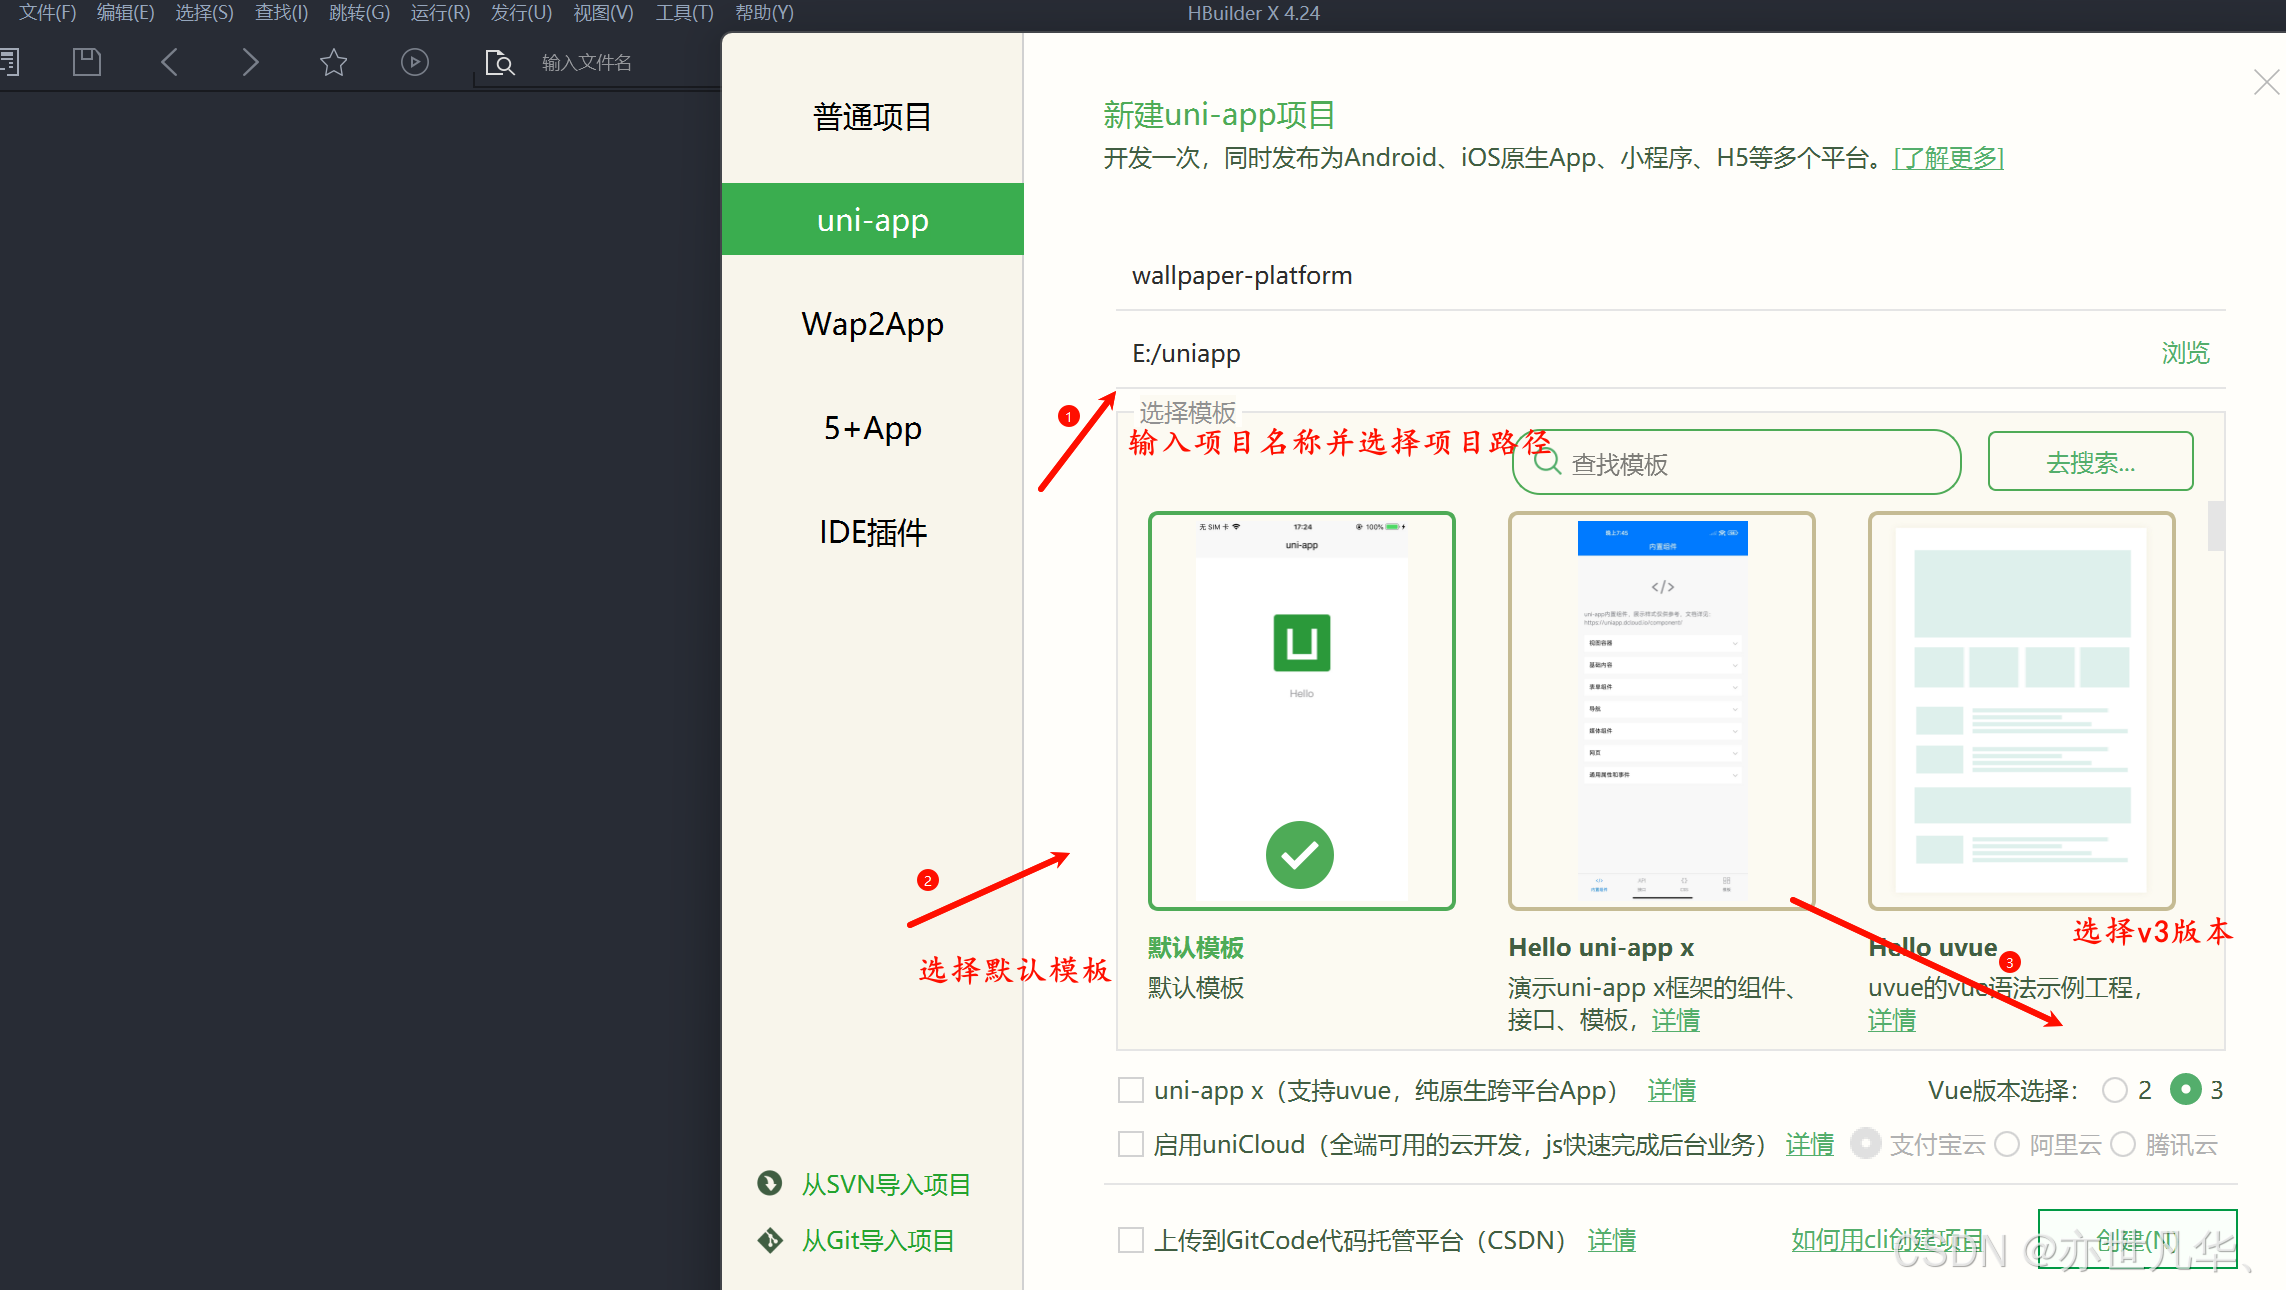Click the save file toolbar icon

(87, 62)
